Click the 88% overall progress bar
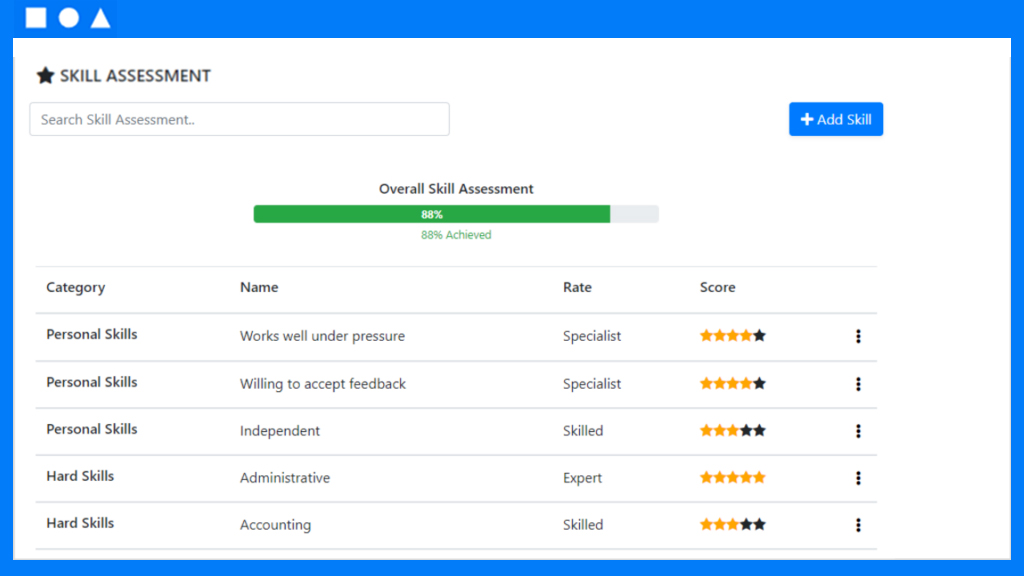The image size is (1024, 576). coord(456,214)
